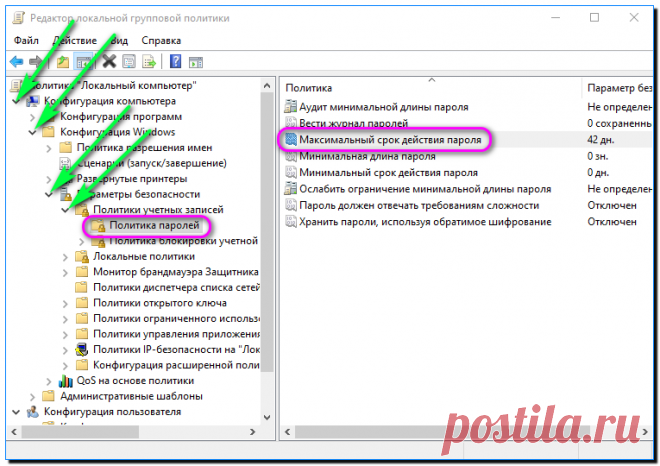660x466 pixels.
Task: Click the Up one level folder icon
Action: click(x=63, y=62)
